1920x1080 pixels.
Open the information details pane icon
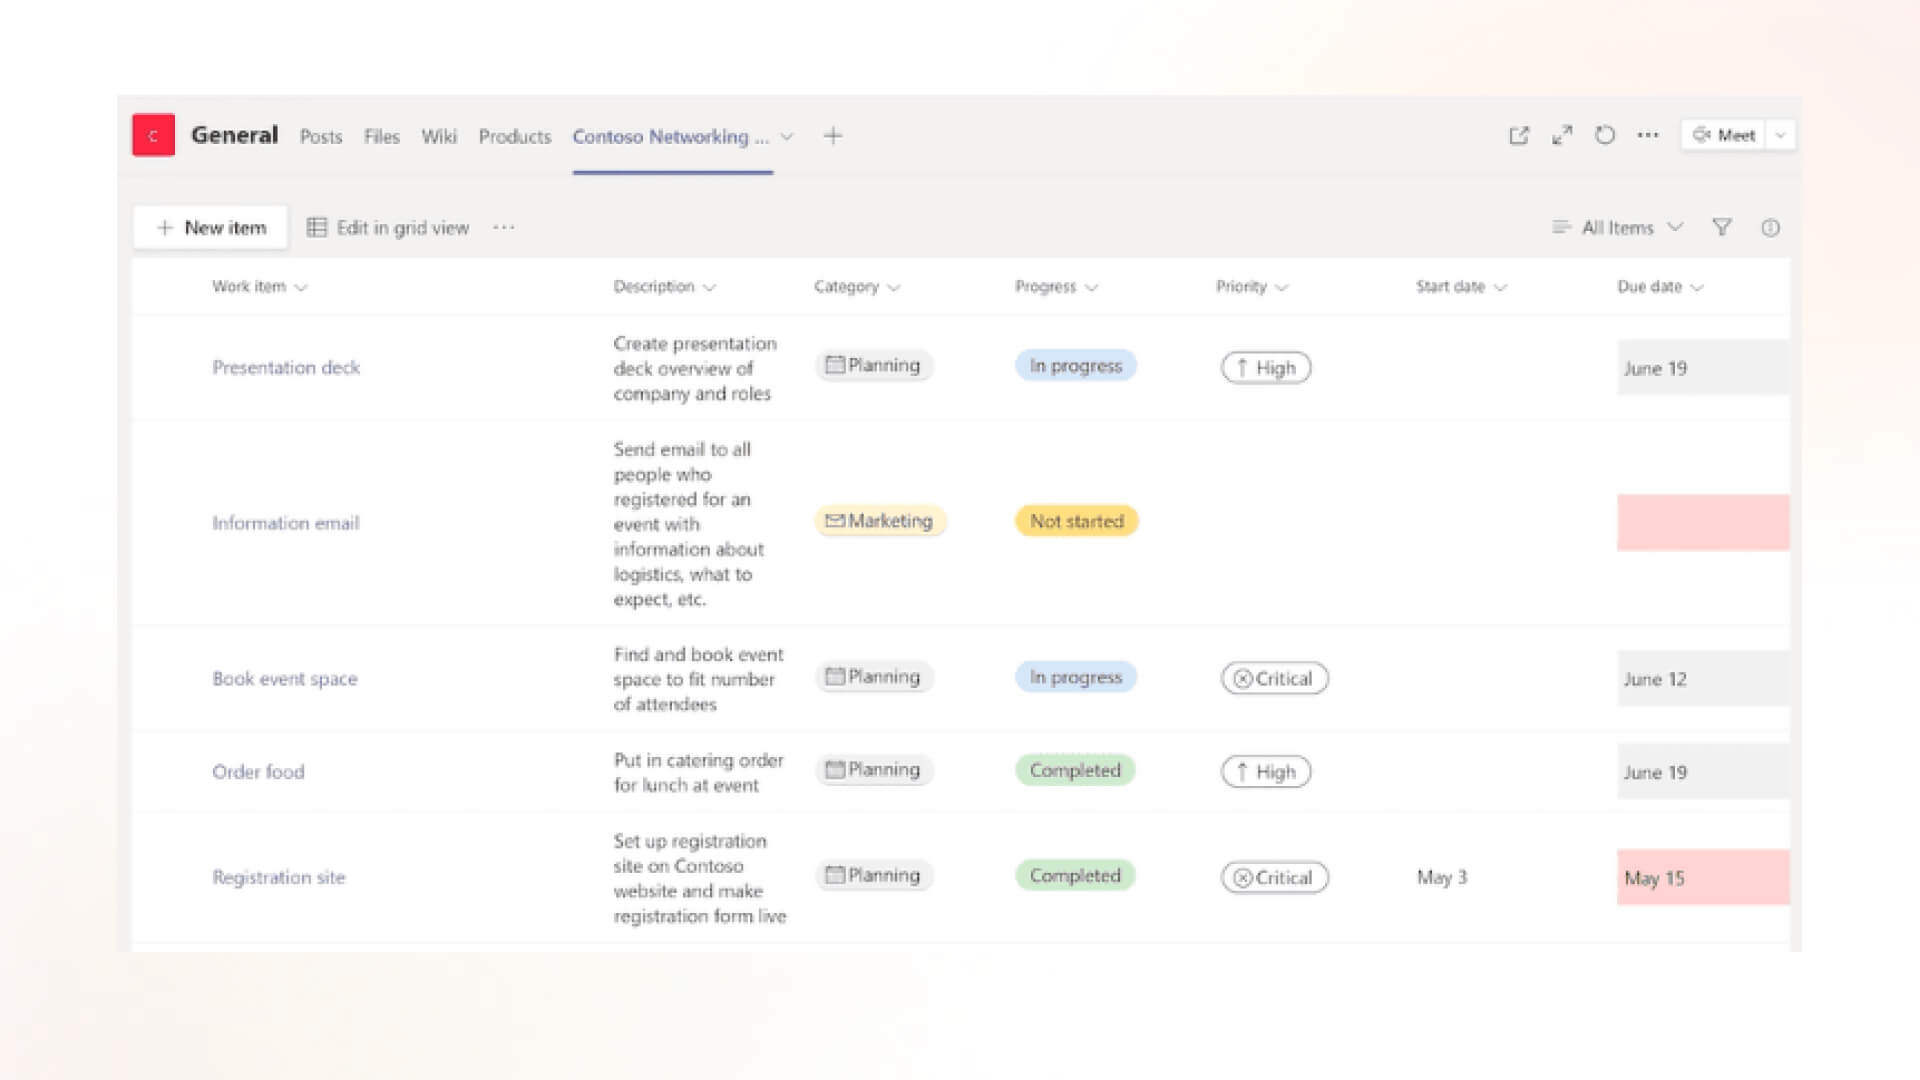tap(1770, 228)
